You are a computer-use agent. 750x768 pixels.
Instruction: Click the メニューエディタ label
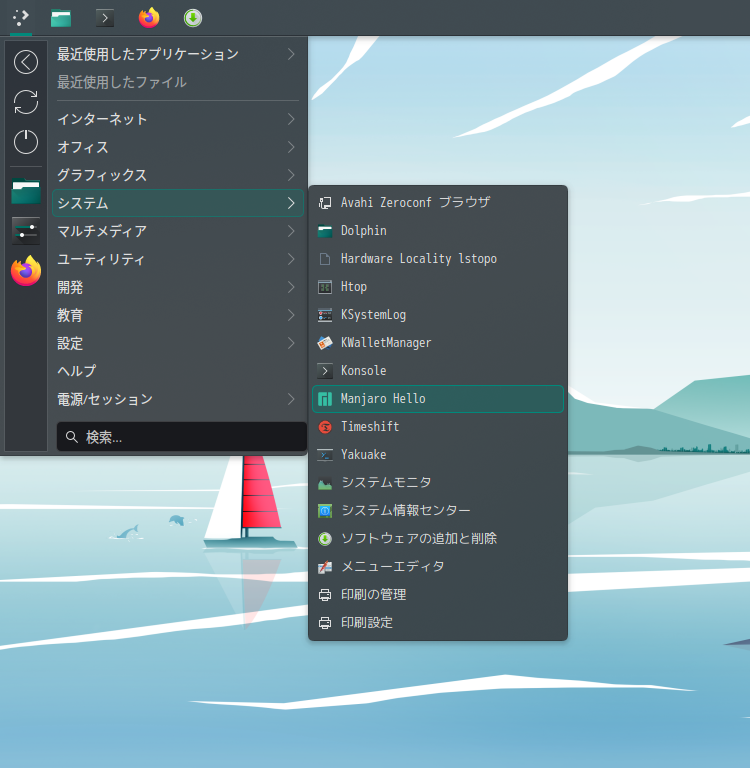(x=393, y=567)
